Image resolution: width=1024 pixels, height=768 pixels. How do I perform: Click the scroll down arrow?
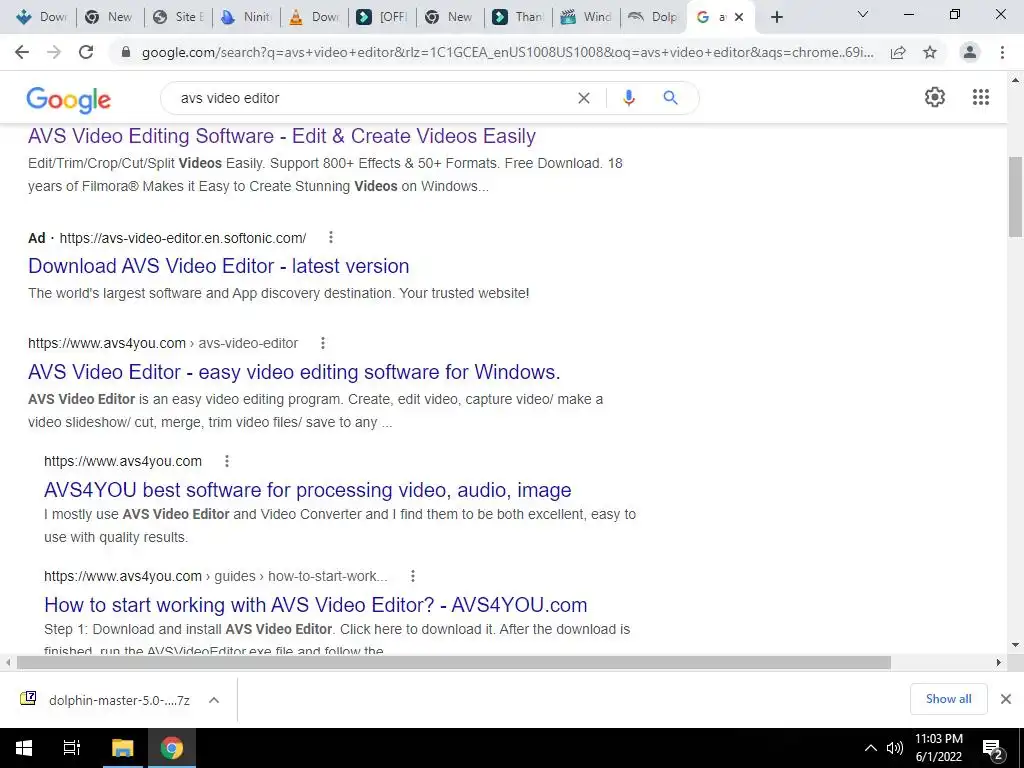pos(1015,645)
